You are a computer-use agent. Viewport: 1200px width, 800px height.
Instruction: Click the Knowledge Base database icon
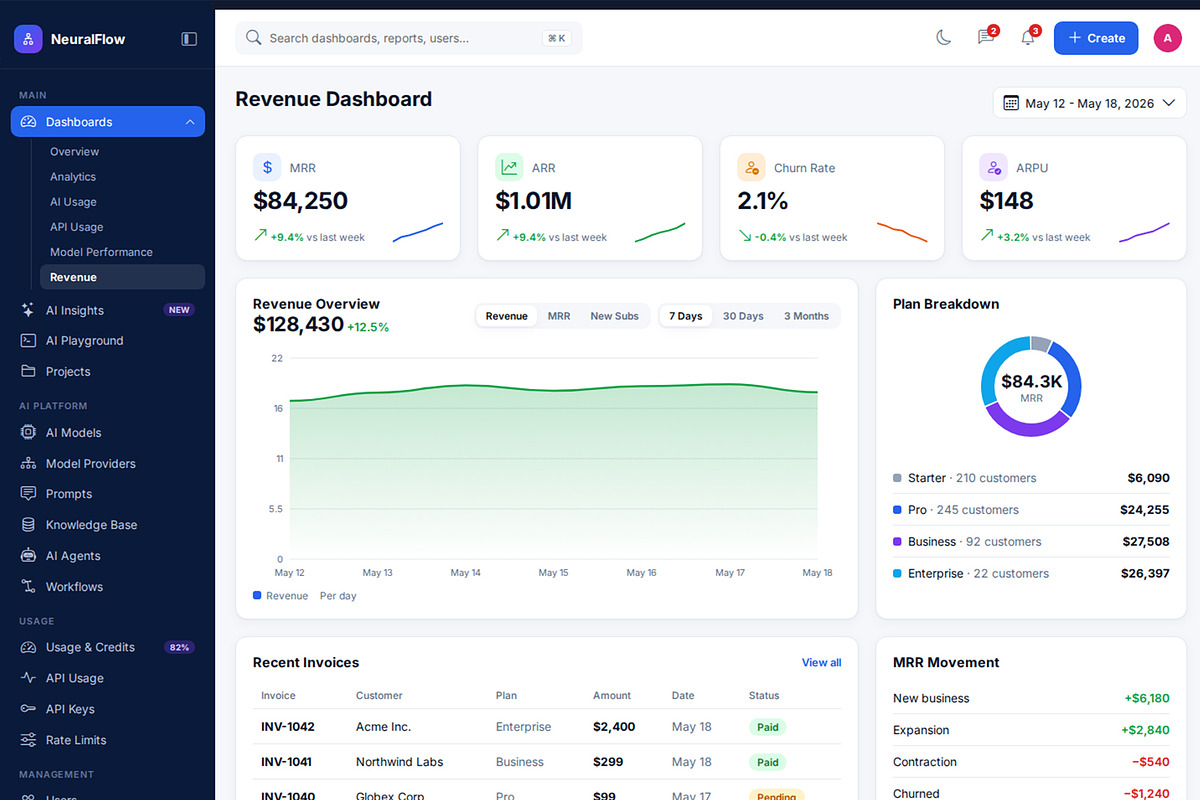[x=28, y=525]
